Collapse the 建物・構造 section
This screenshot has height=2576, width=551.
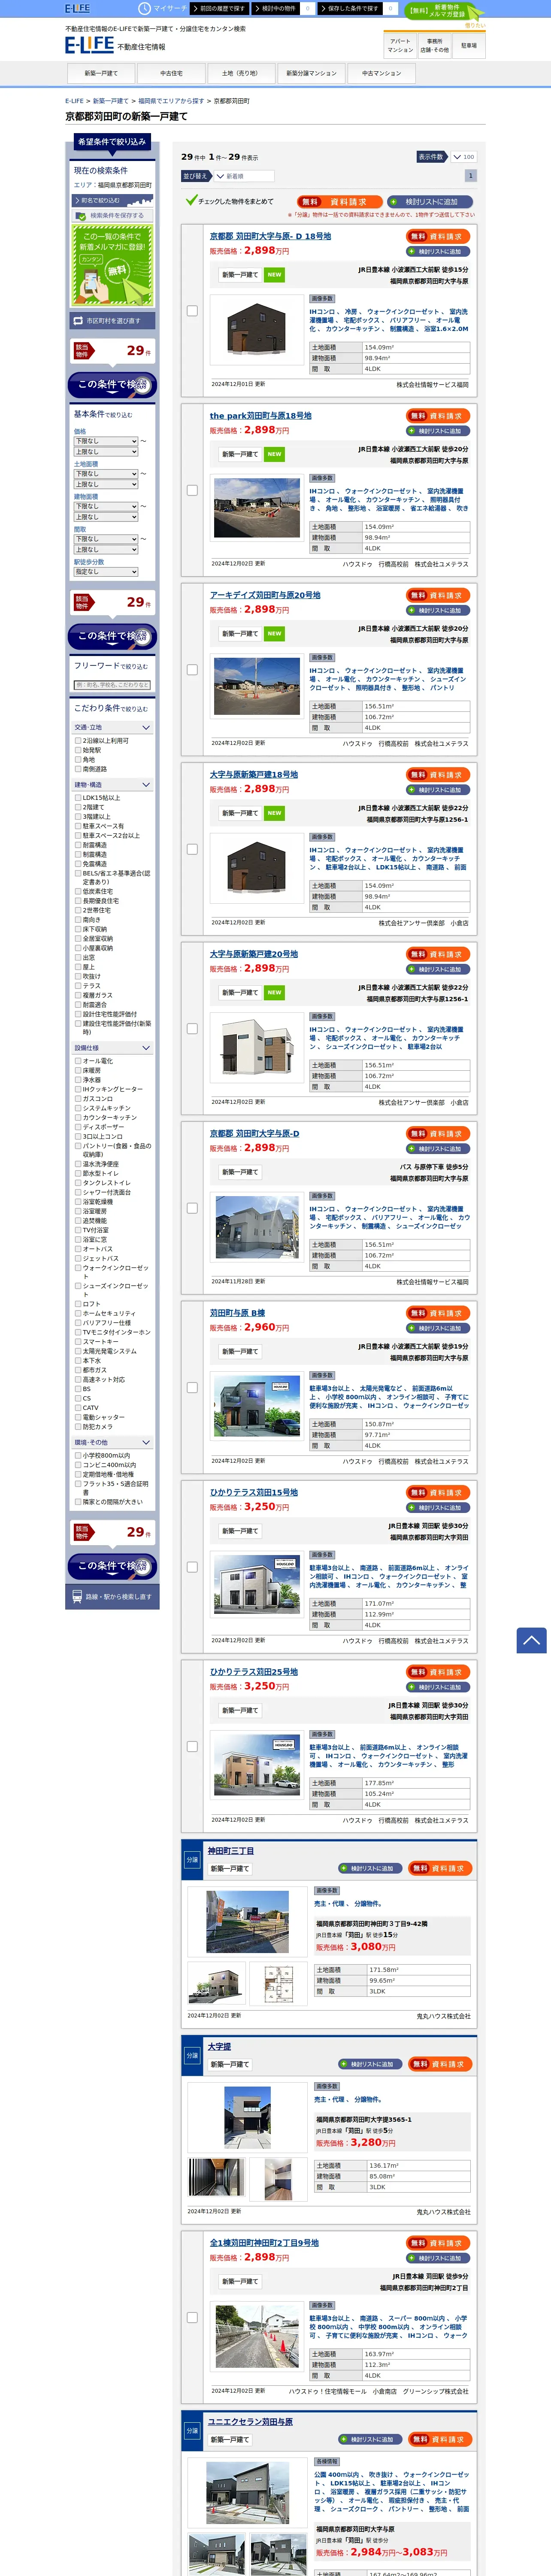click(112, 785)
